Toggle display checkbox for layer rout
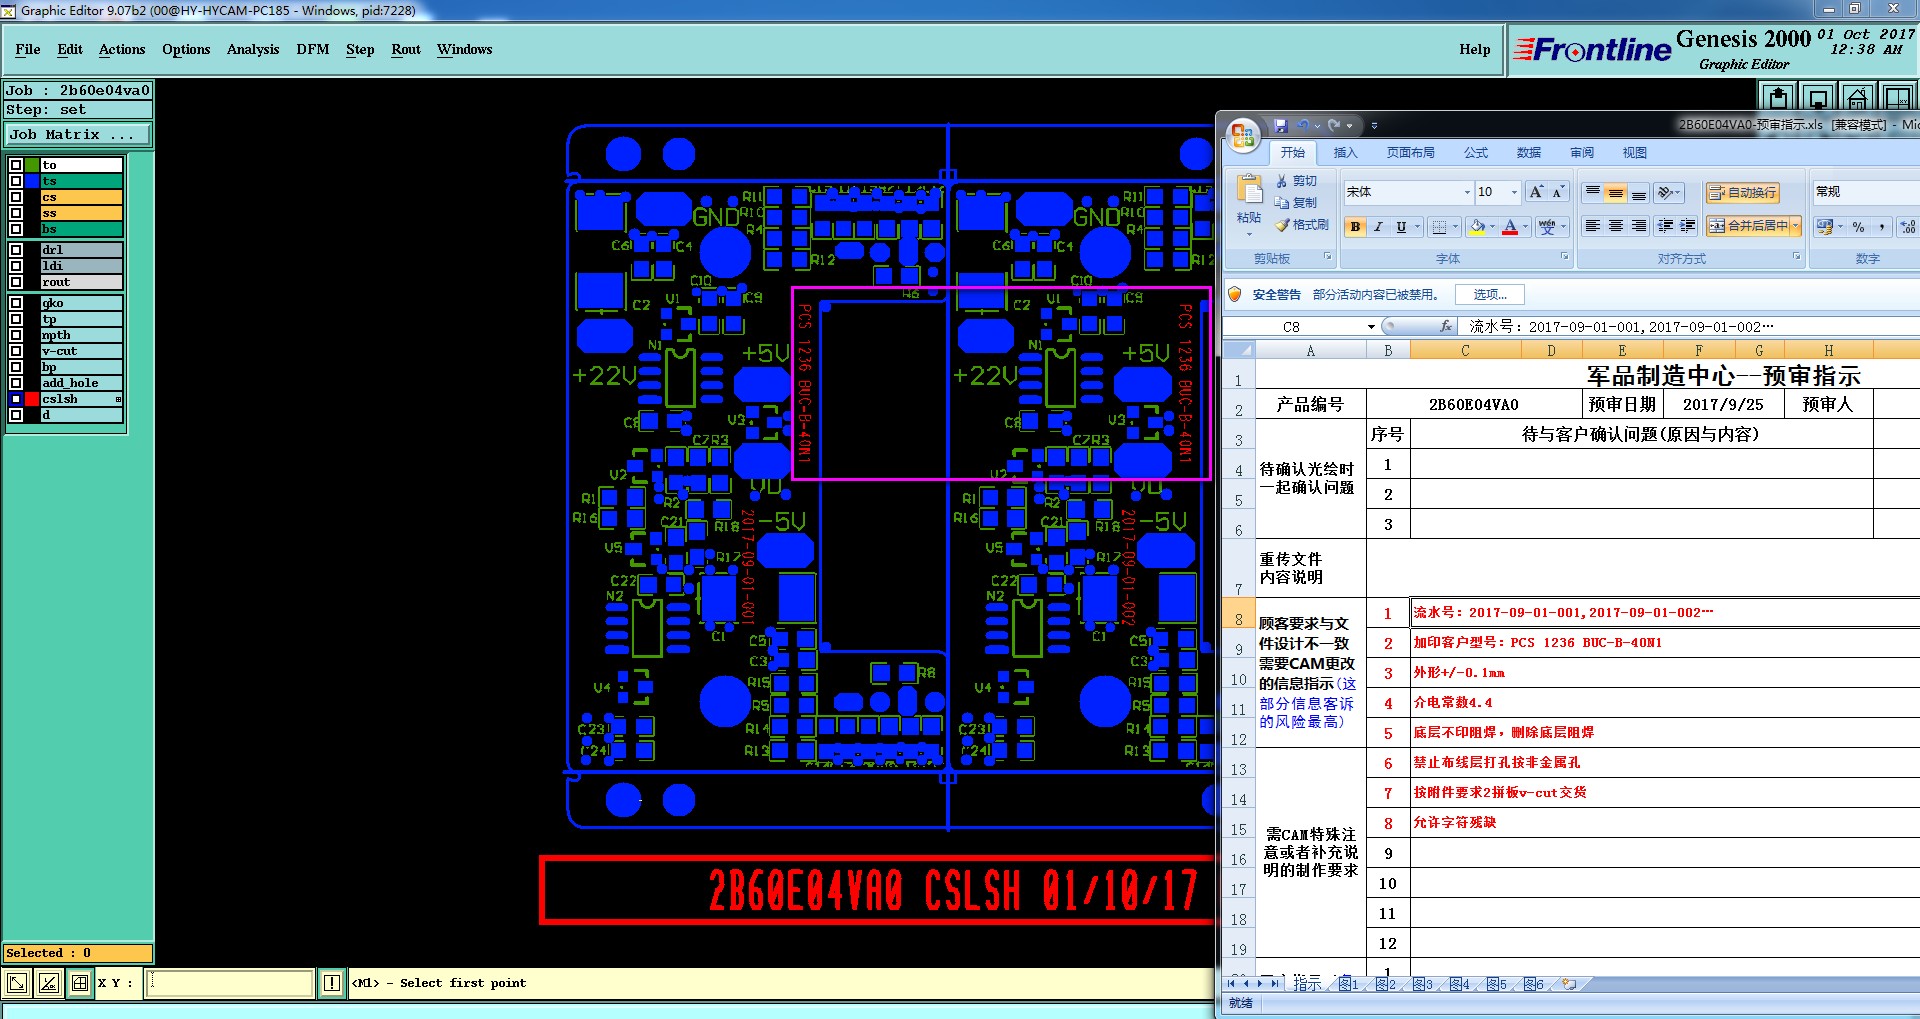 click(x=16, y=282)
